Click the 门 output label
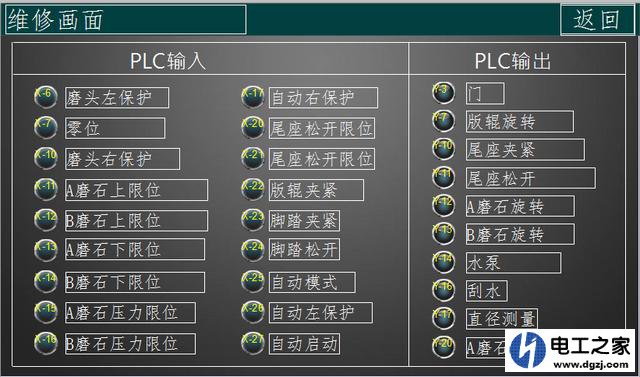640x377 pixels. (x=485, y=93)
